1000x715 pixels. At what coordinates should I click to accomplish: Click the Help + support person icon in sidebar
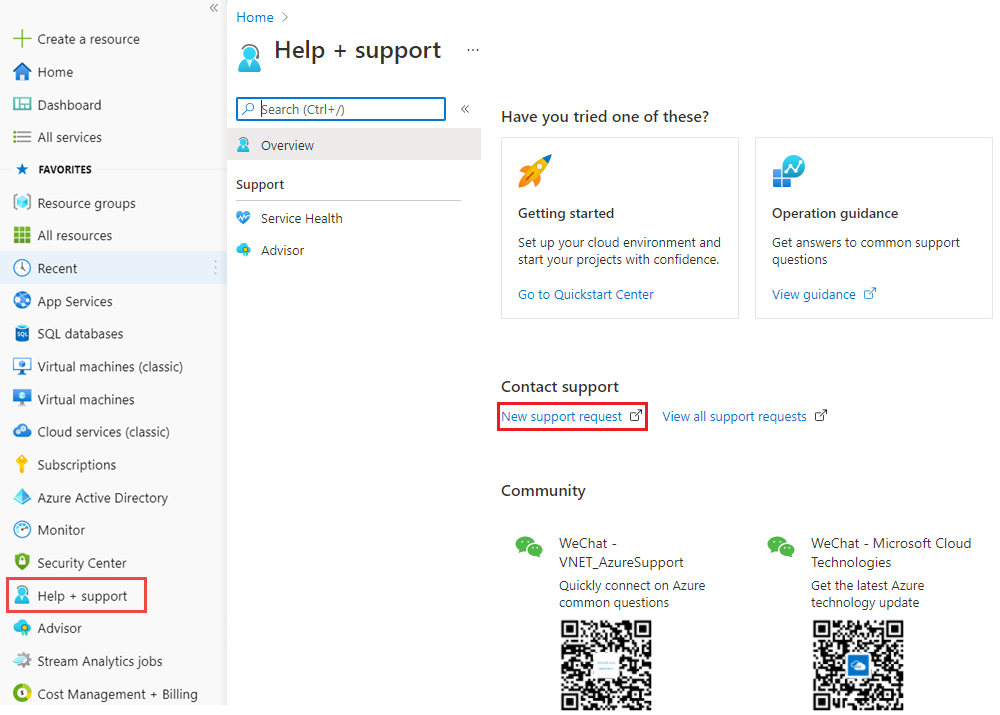22,595
